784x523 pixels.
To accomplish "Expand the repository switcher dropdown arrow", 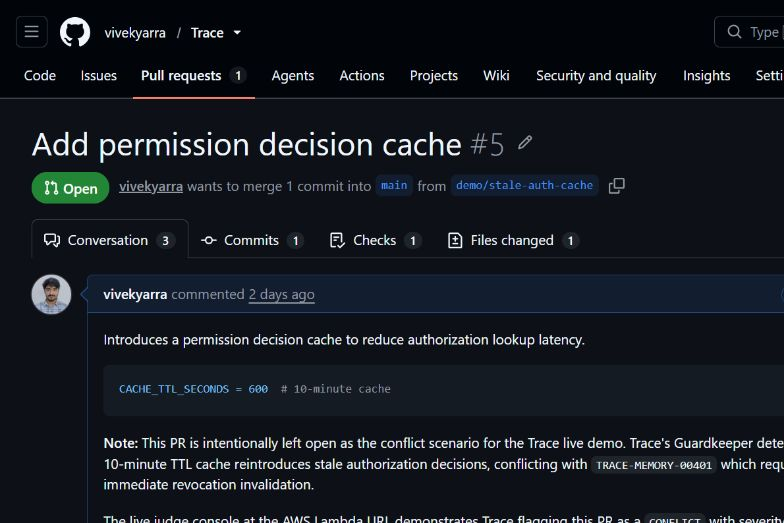I will pos(237,33).
